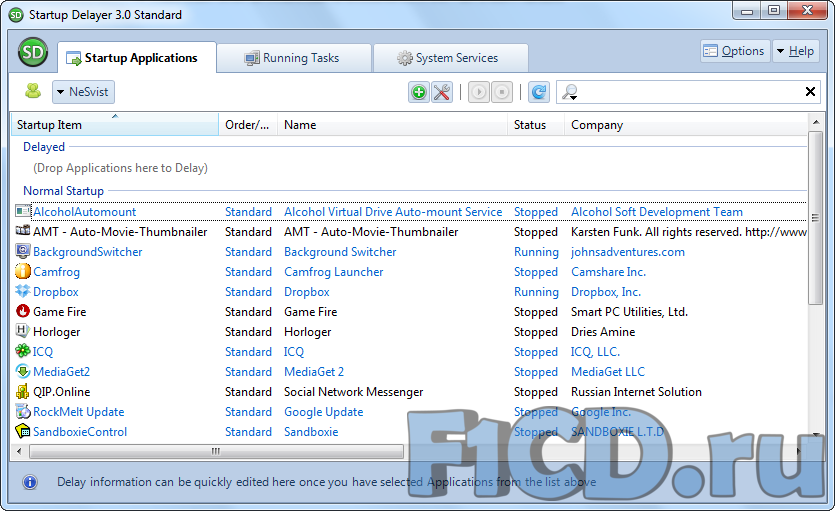Select the QIP.Online startup item name

[62, 392]
